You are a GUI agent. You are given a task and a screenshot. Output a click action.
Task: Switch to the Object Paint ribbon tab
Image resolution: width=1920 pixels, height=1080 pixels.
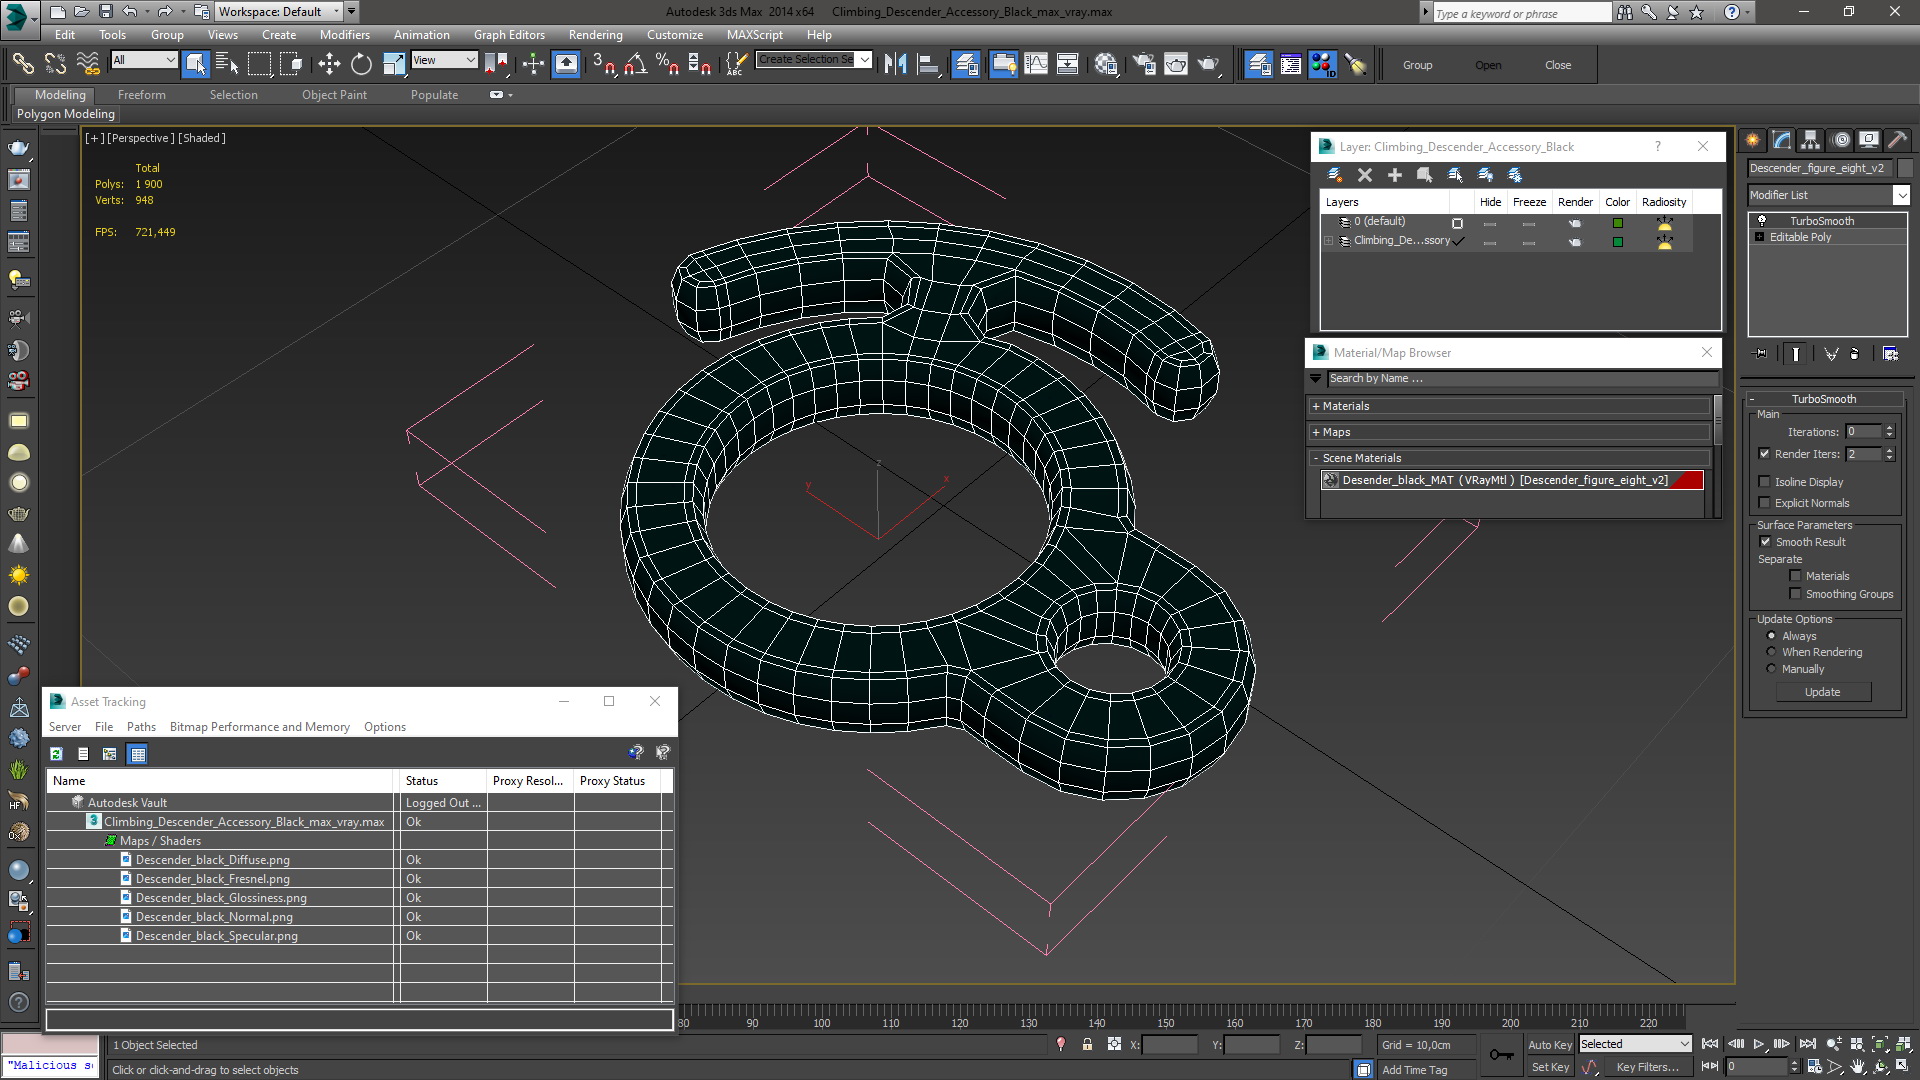point(334,95)
